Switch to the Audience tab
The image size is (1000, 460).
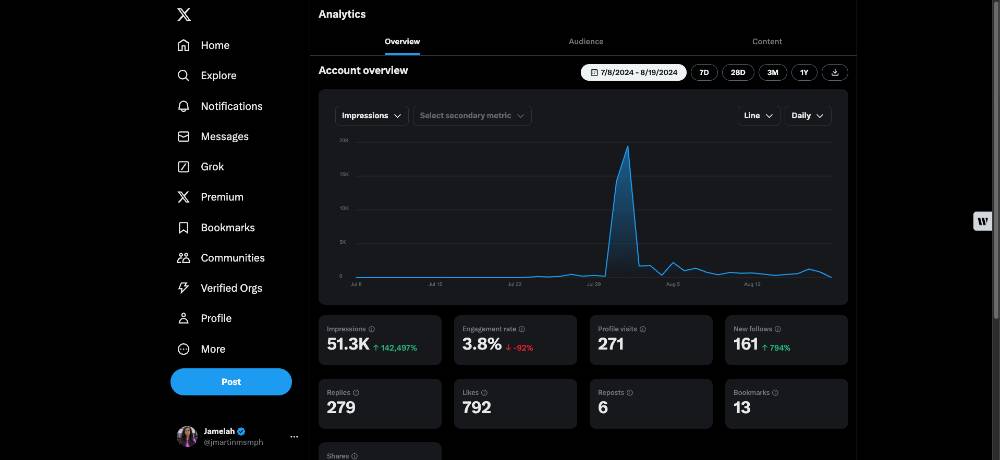585,41
